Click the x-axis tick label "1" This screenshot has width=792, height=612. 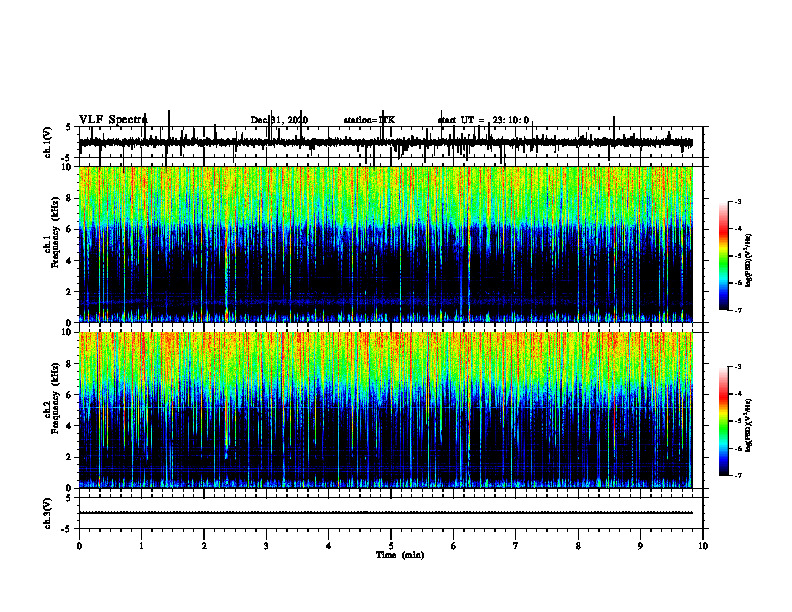(141, 546)
